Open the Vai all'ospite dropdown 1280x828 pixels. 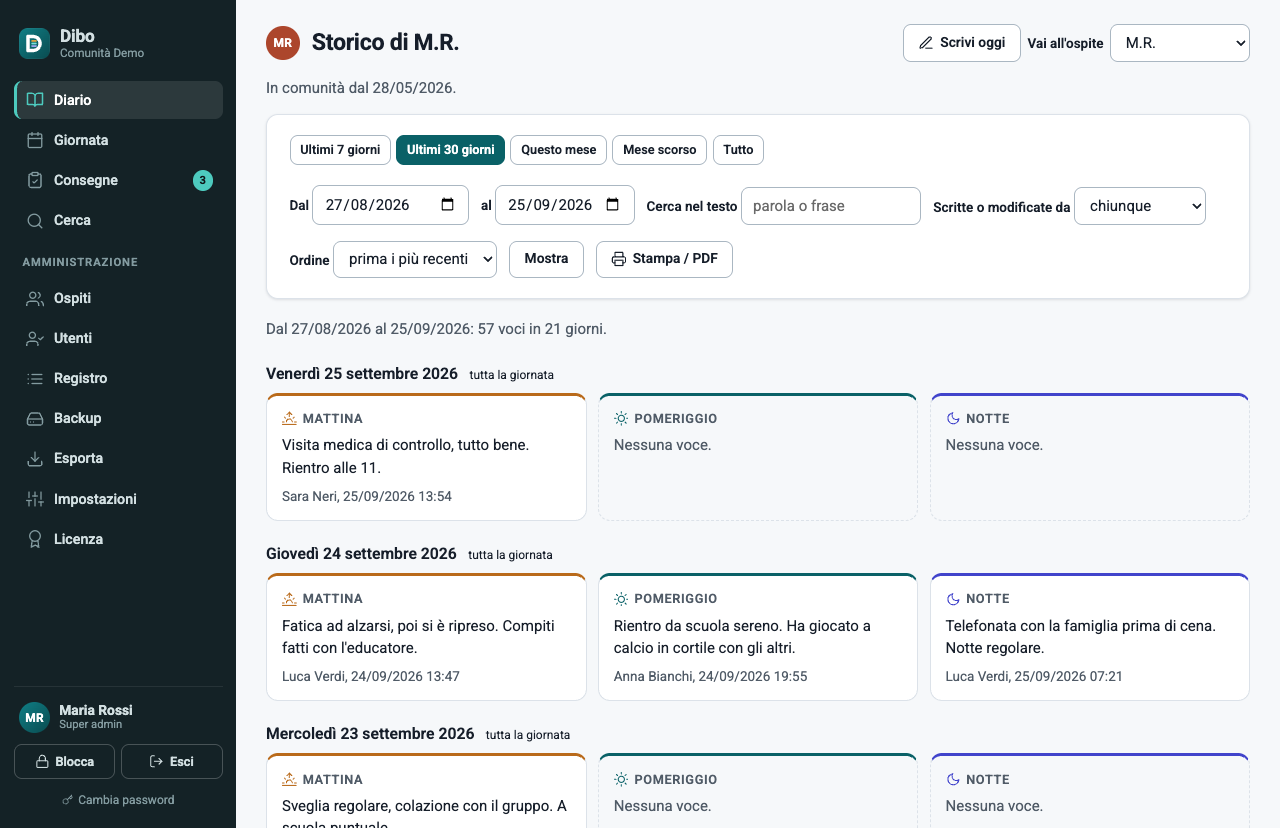tap(1180, 43)
